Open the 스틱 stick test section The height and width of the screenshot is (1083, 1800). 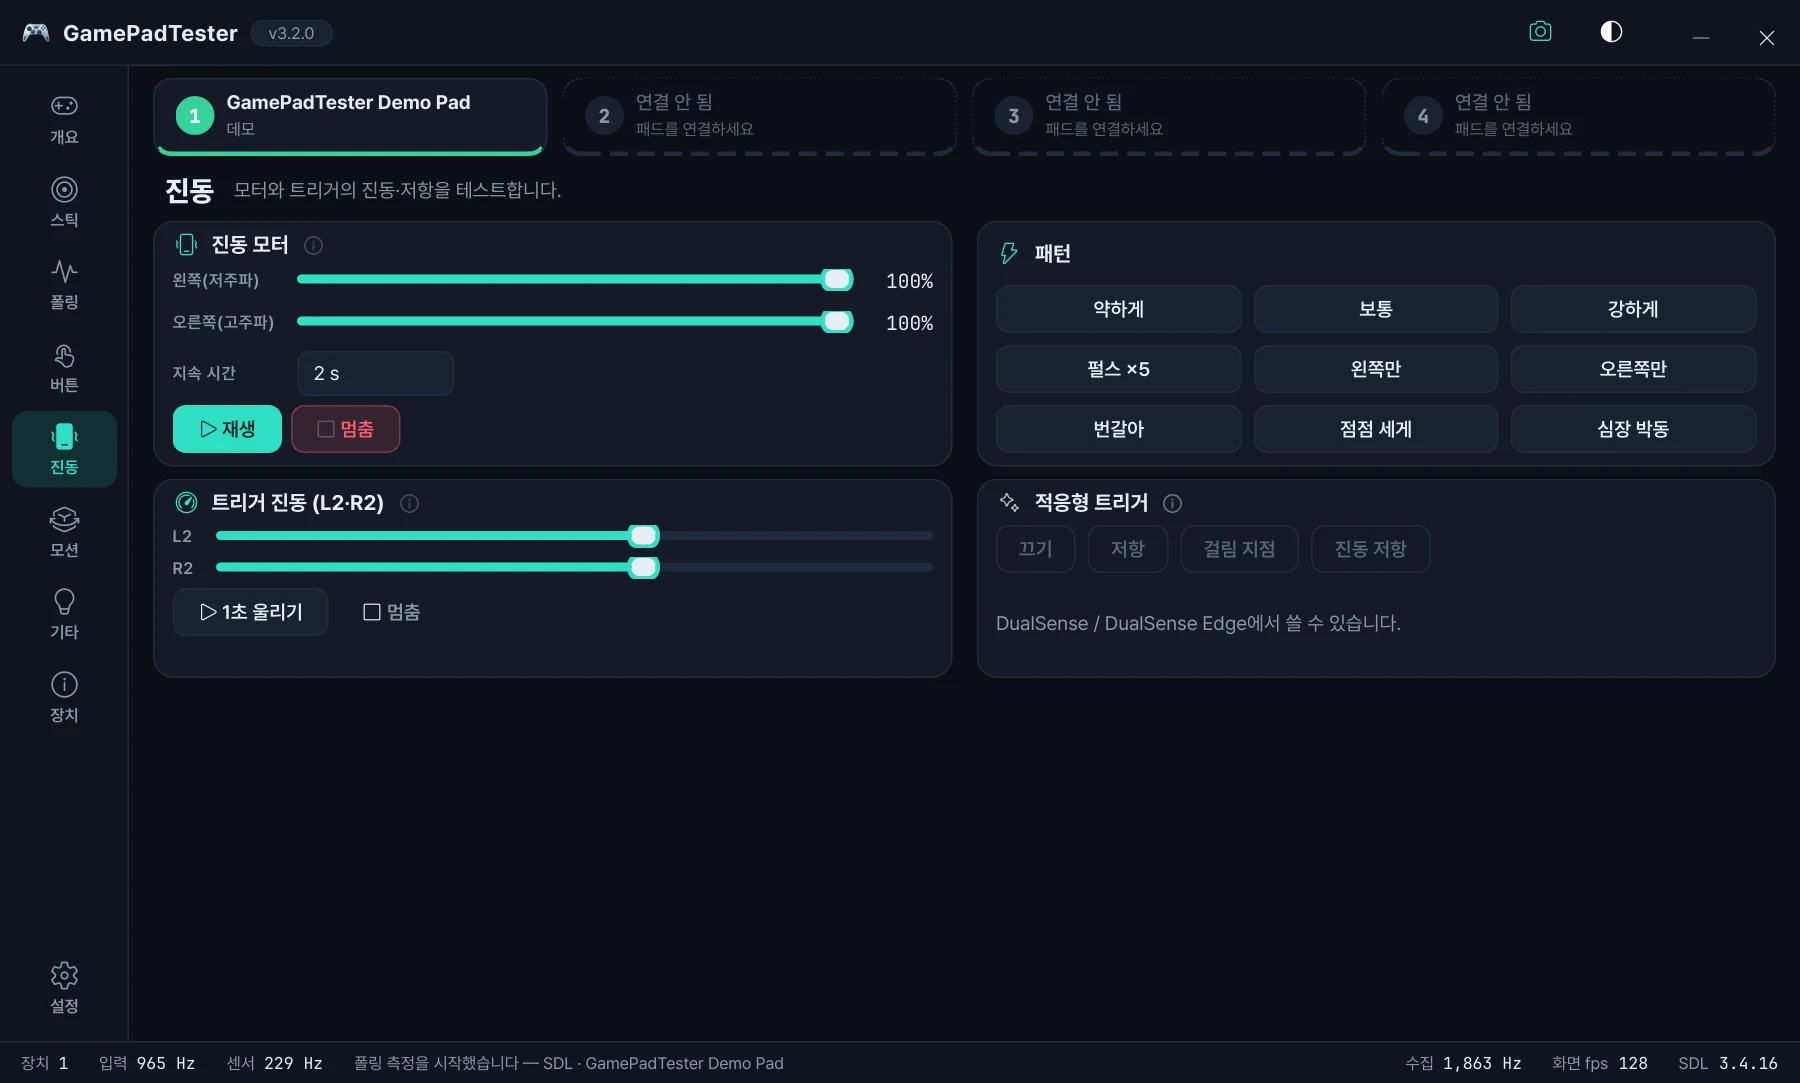(x=64, y=202)
